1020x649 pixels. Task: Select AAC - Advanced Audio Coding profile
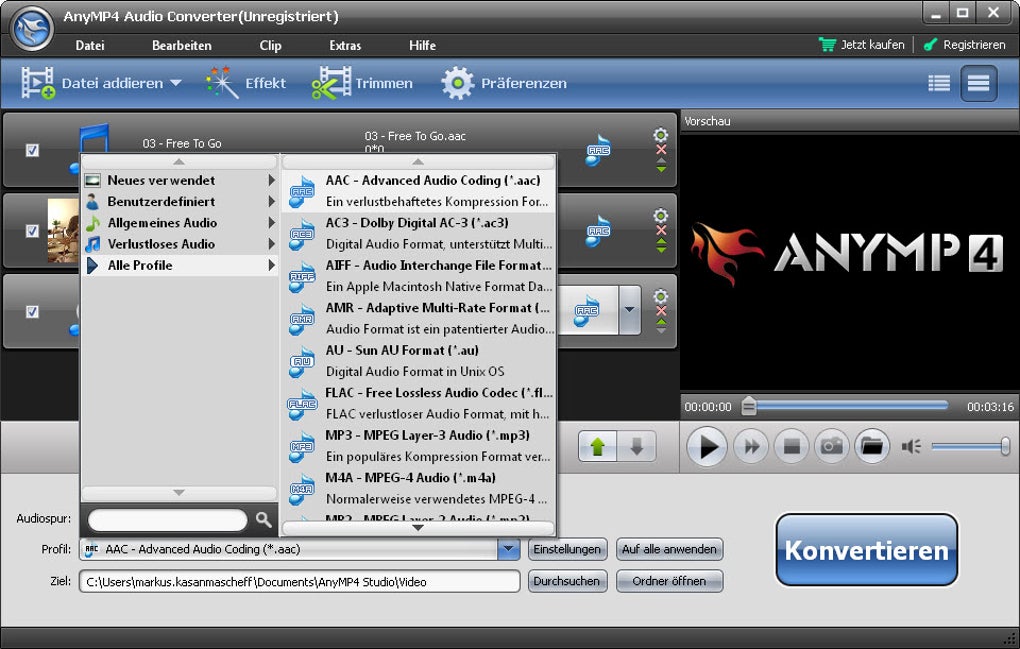click(420, 191)
